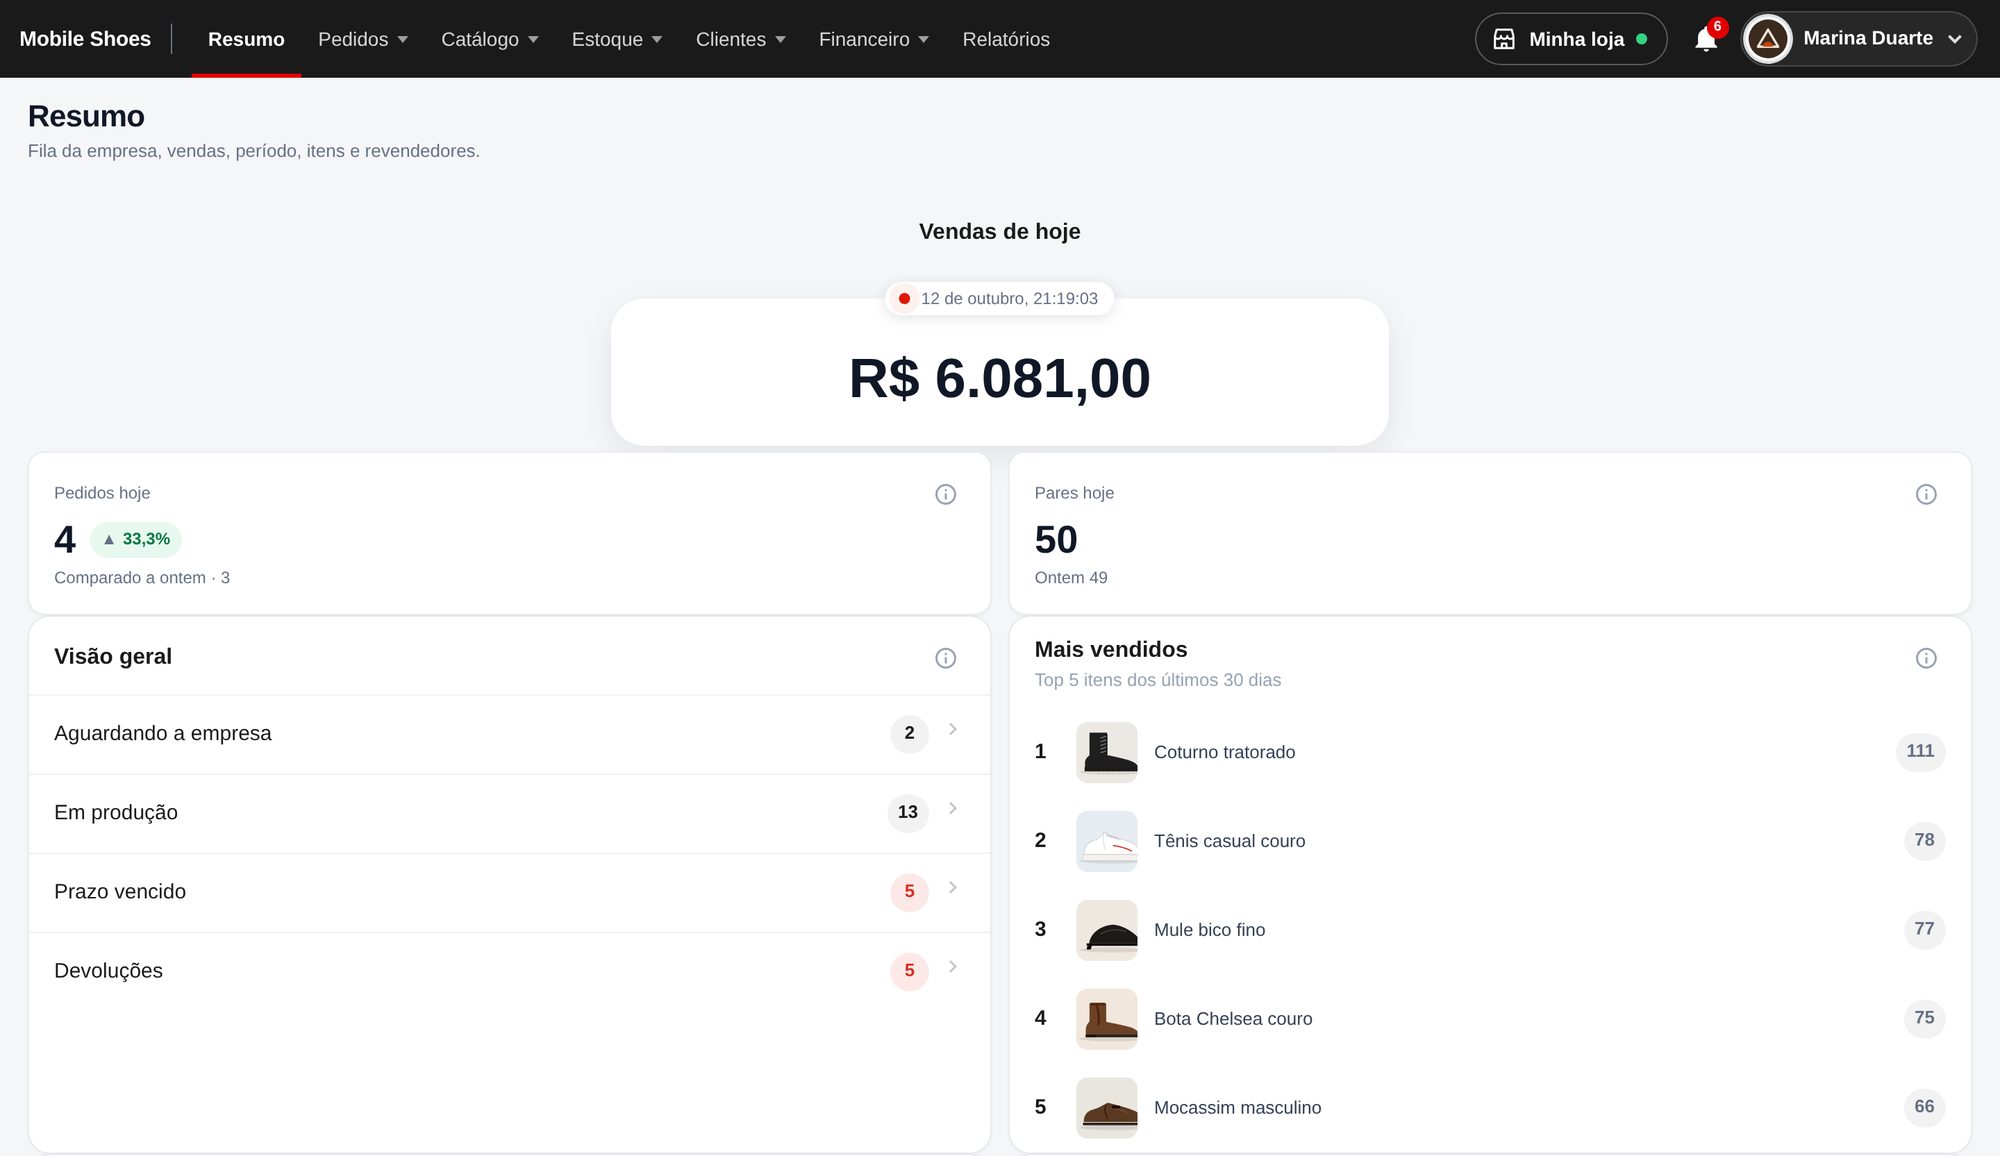Open the Em produção row chevron
This screenshot has height=1156, width=2000.
click(x=953, y=808)
